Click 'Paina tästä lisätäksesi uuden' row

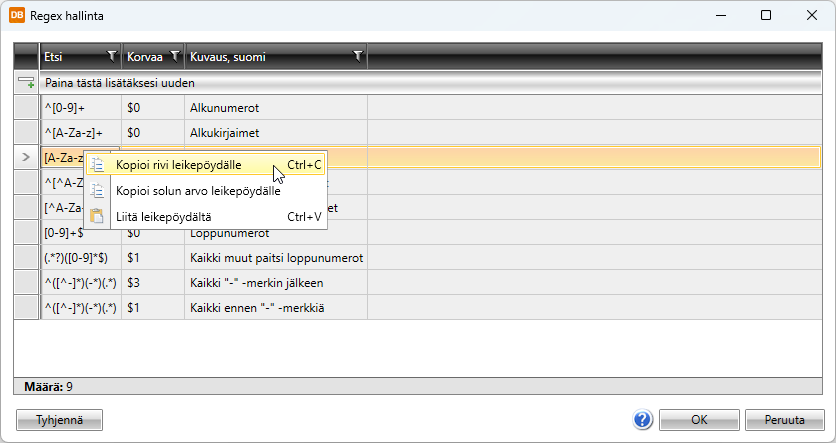[x=120, y=83]
